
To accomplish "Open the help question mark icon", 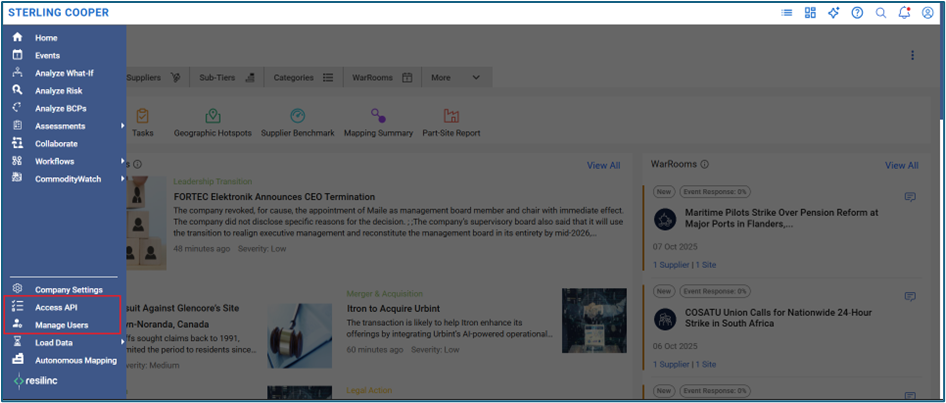I will coord(857,13).
